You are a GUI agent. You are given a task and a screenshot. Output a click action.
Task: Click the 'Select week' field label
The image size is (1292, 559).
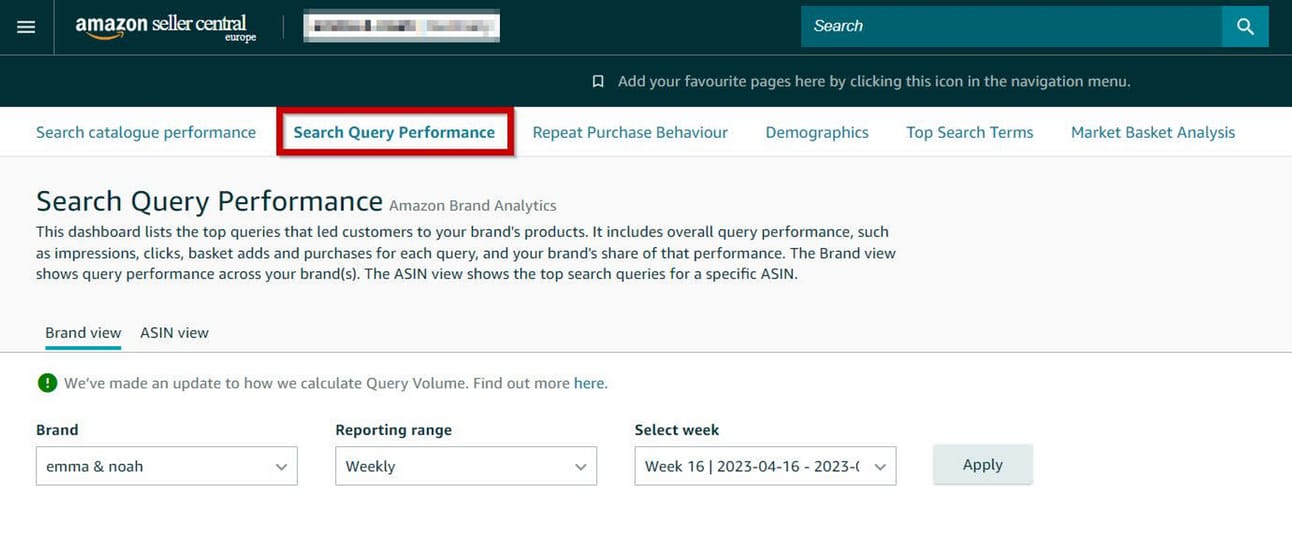click(x=677, y=430)
